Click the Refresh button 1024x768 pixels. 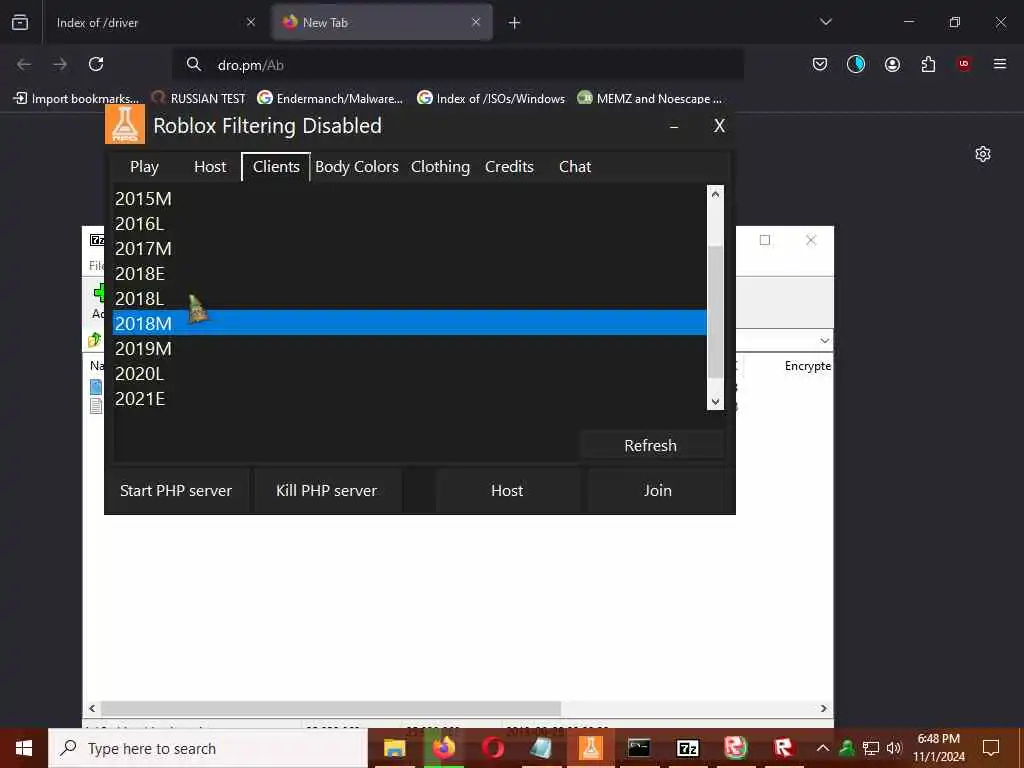[x=651, y=445]
